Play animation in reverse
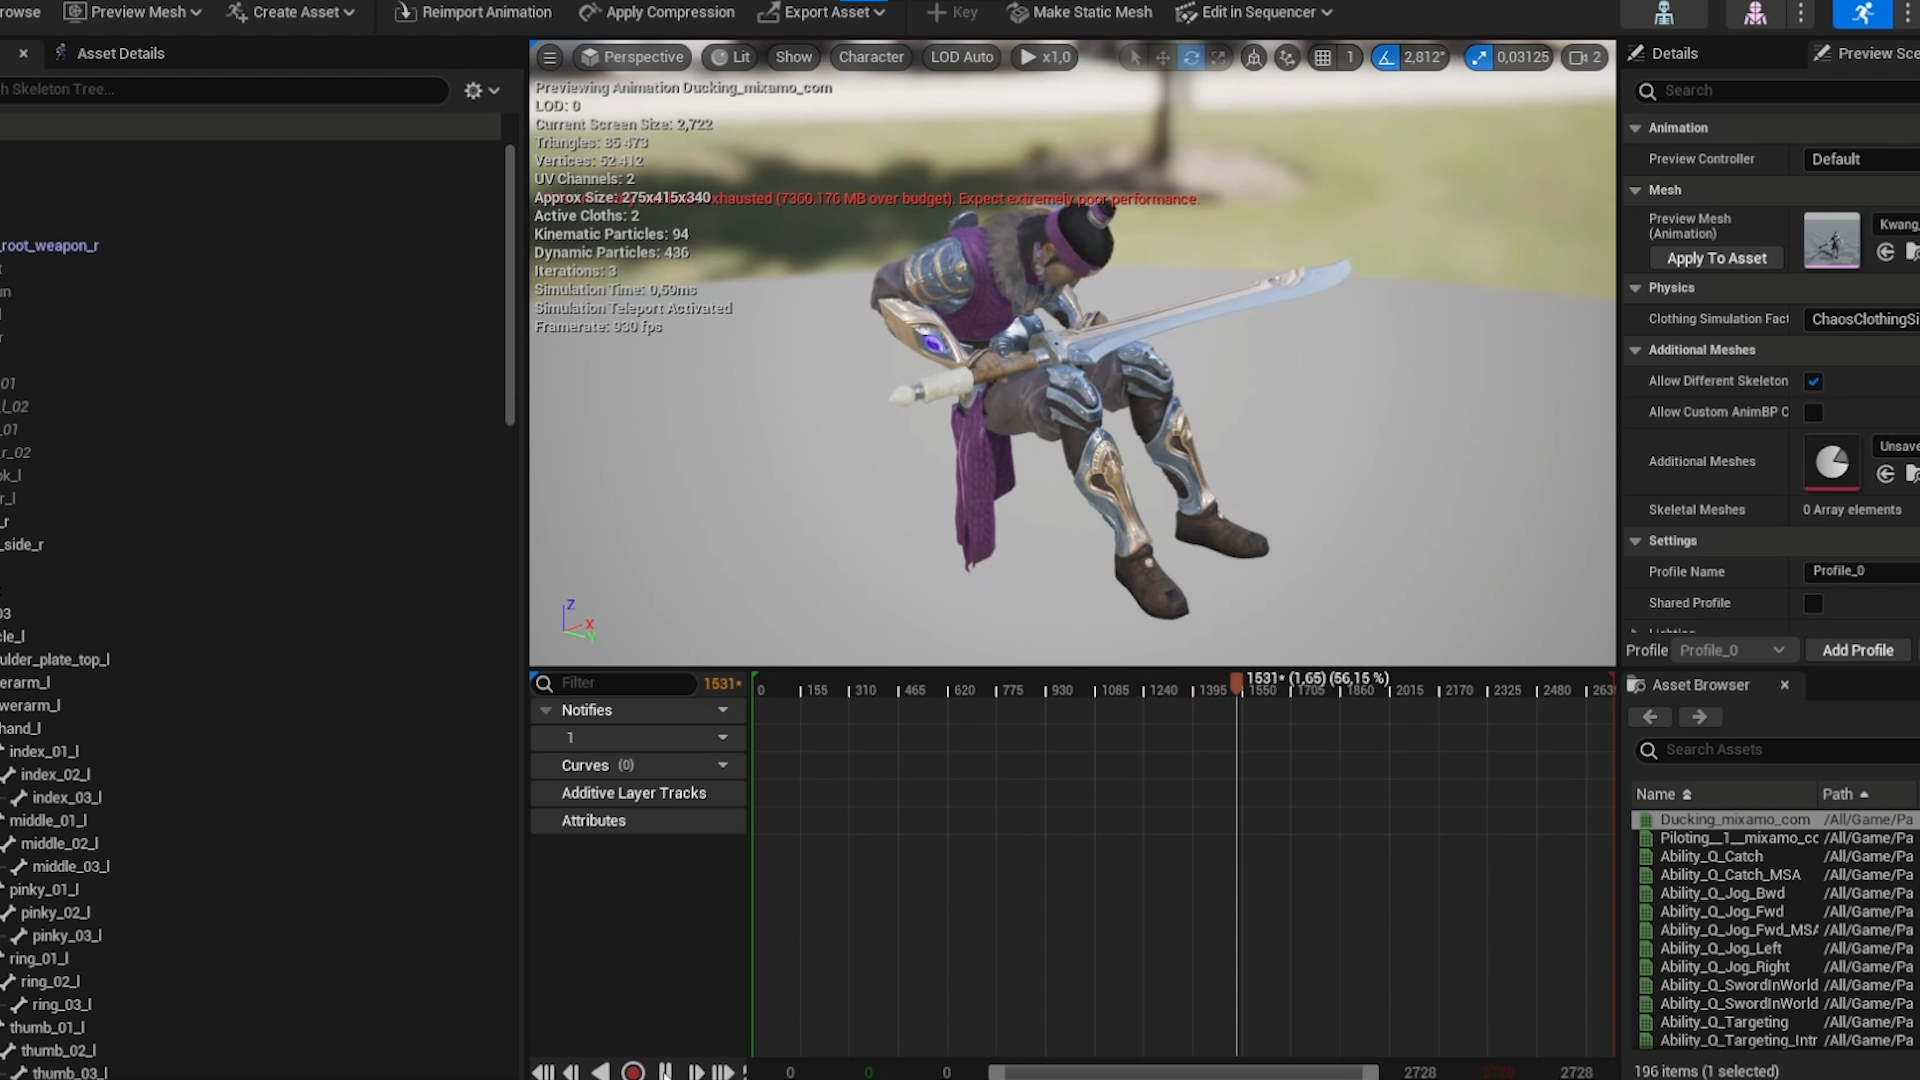 pos(600,1071)
